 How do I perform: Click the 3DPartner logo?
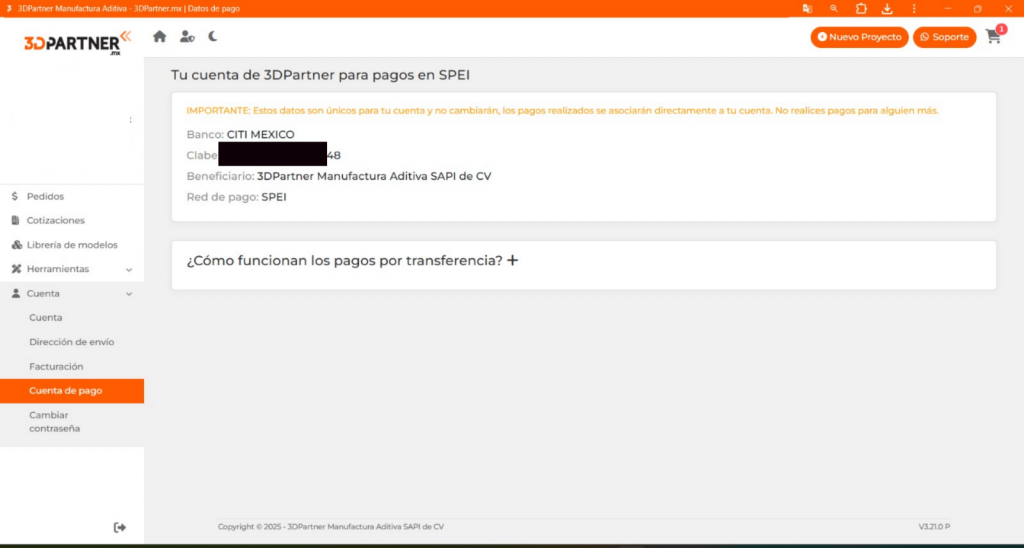tap(70, 44)
